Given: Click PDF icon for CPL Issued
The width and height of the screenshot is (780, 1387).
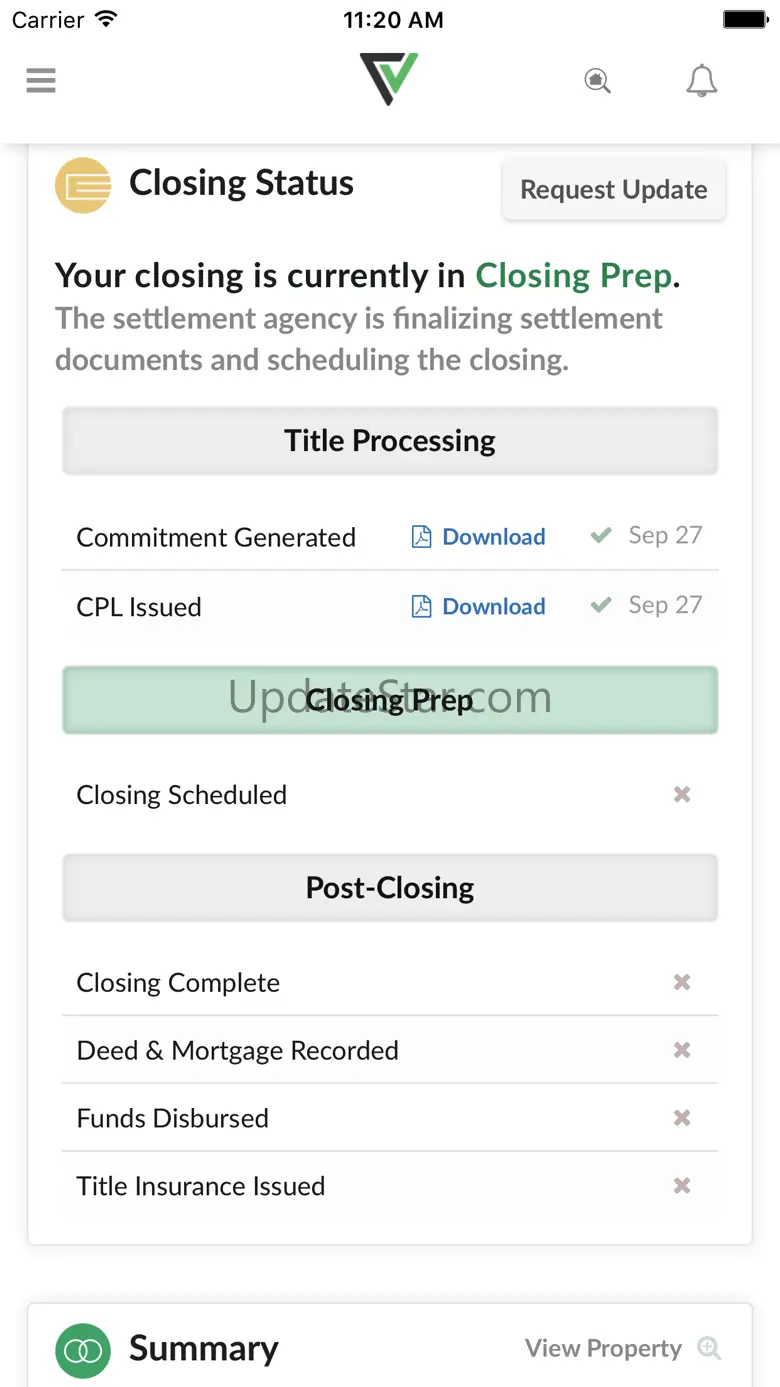Looking at the screenshot, I should click(422, 607).
